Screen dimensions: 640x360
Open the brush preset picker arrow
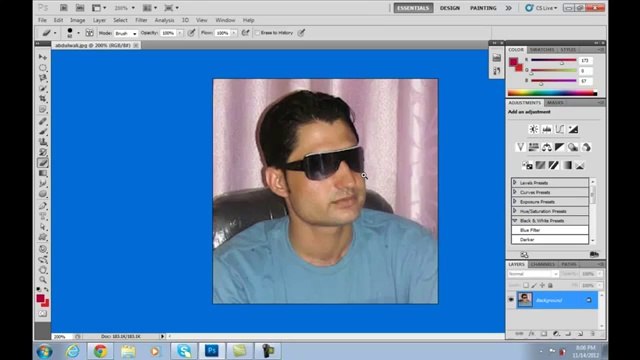(x=78, y=33)
